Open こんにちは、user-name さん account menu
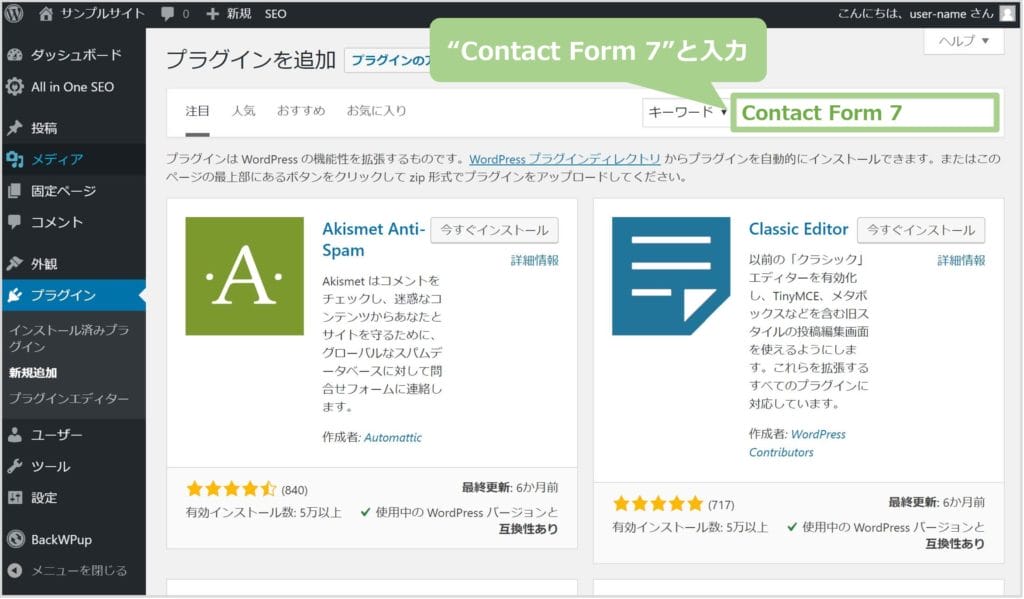This screenshot has width=1024, height=599. pyautogui.click(x=915, y=13)
